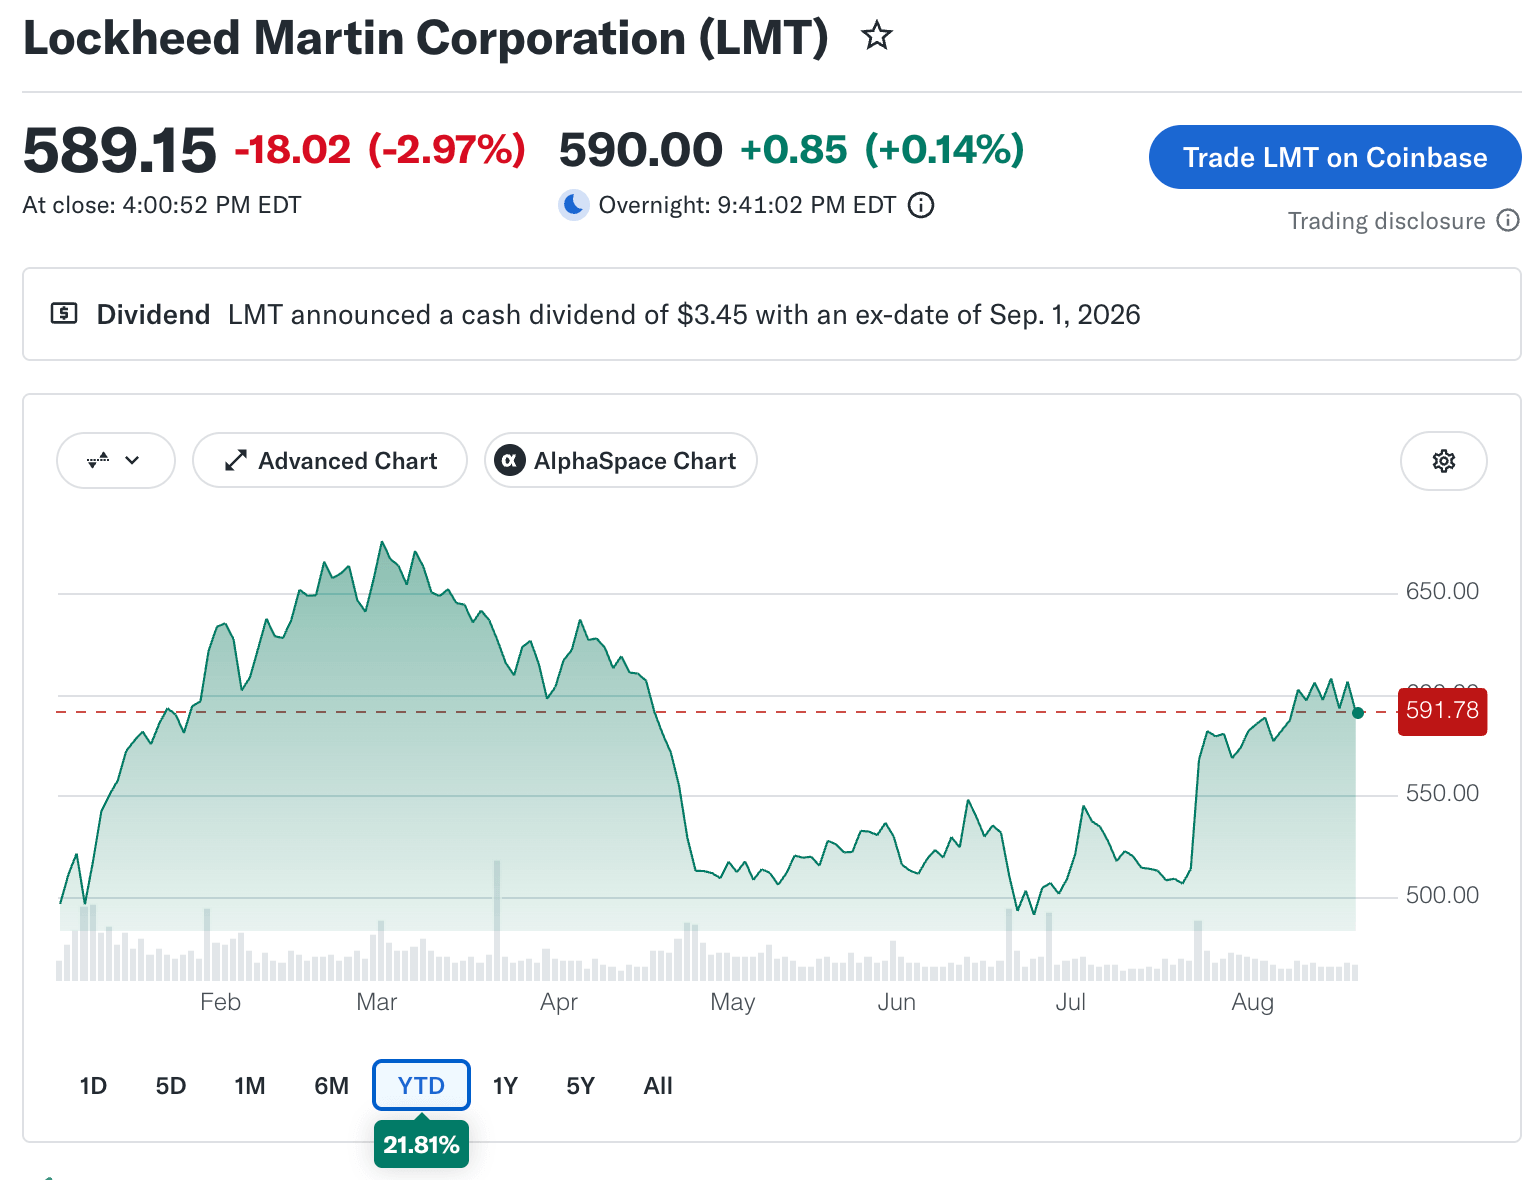1530x1180 pixels.
Task: Click the Feb axis label
Action: 220,1002
